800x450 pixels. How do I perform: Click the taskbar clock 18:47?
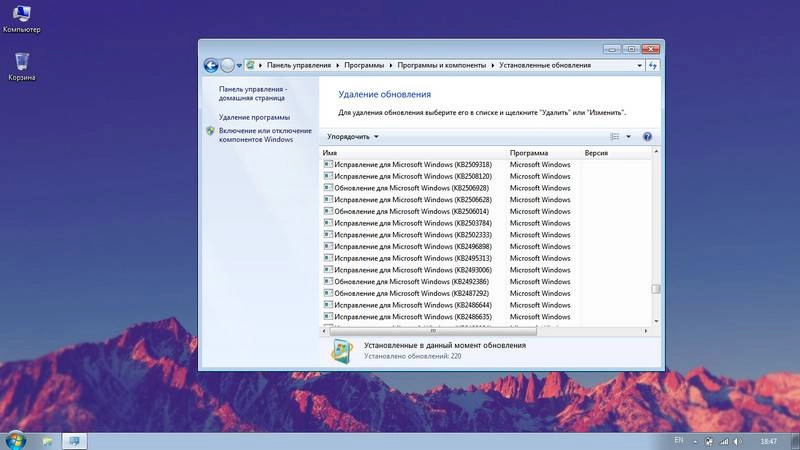point(768,441)
